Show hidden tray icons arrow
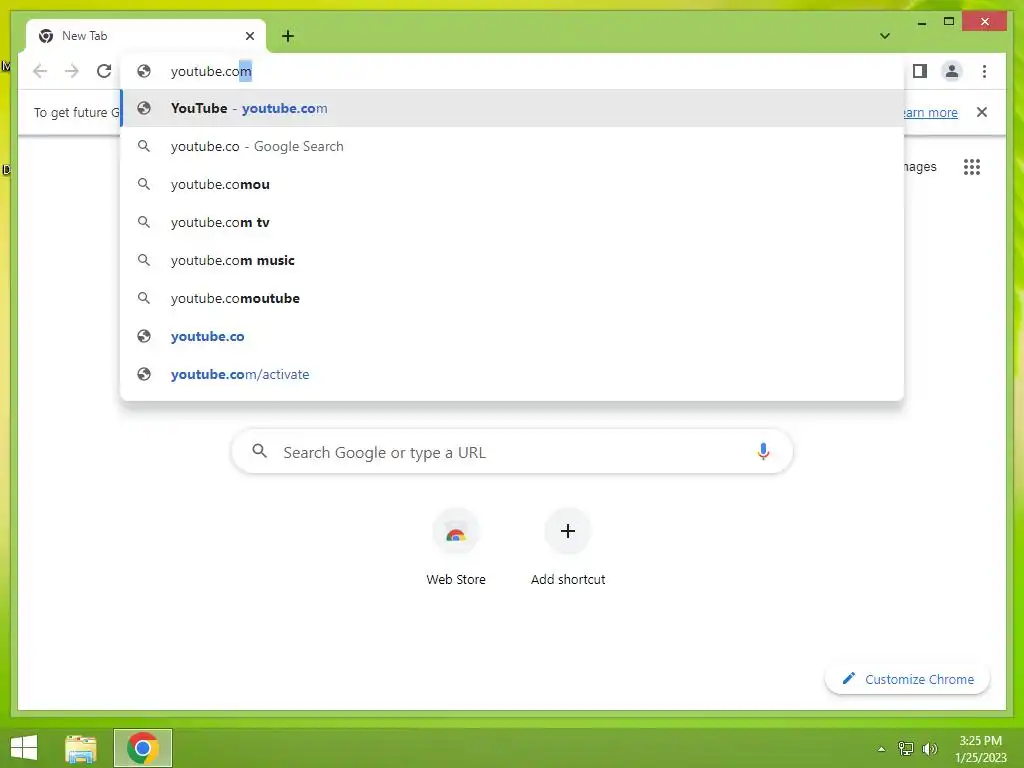Viewport: 1024px width, 768px height. click(881, 749)
